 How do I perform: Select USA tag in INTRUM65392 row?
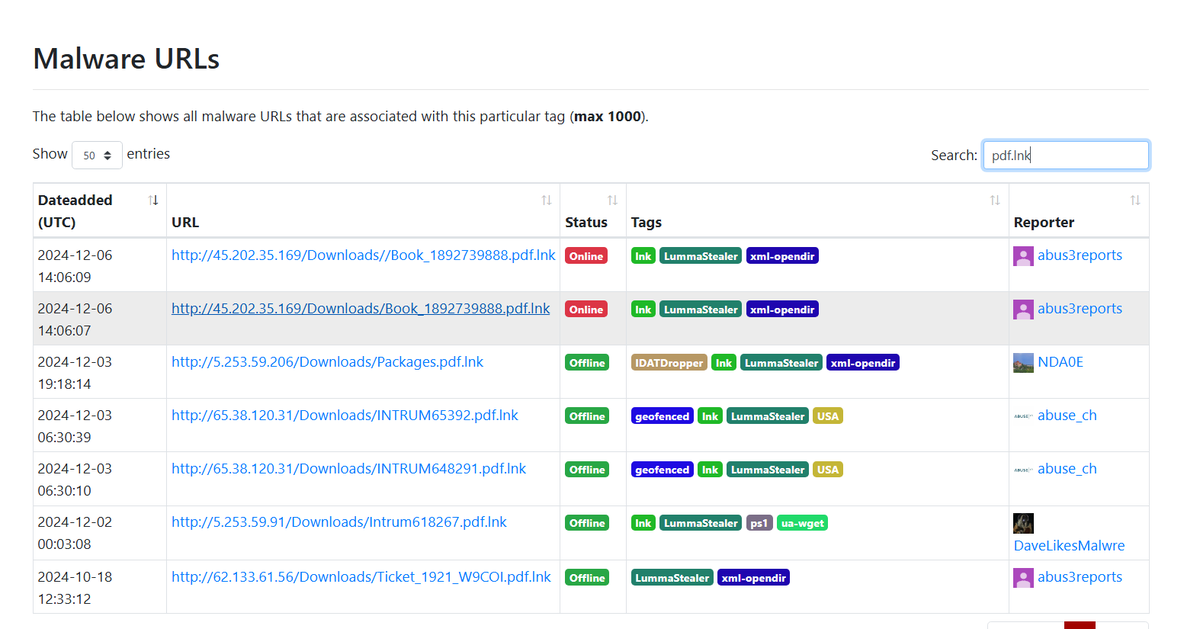[827, 416]
